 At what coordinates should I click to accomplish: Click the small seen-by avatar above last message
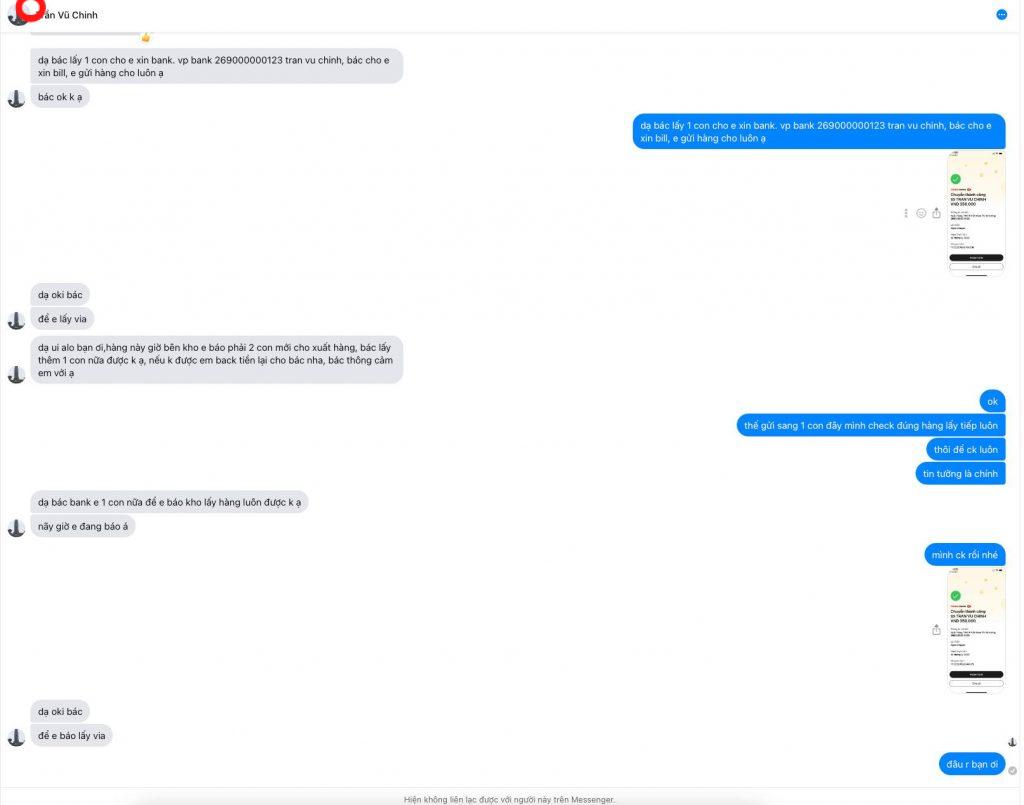1012,742
